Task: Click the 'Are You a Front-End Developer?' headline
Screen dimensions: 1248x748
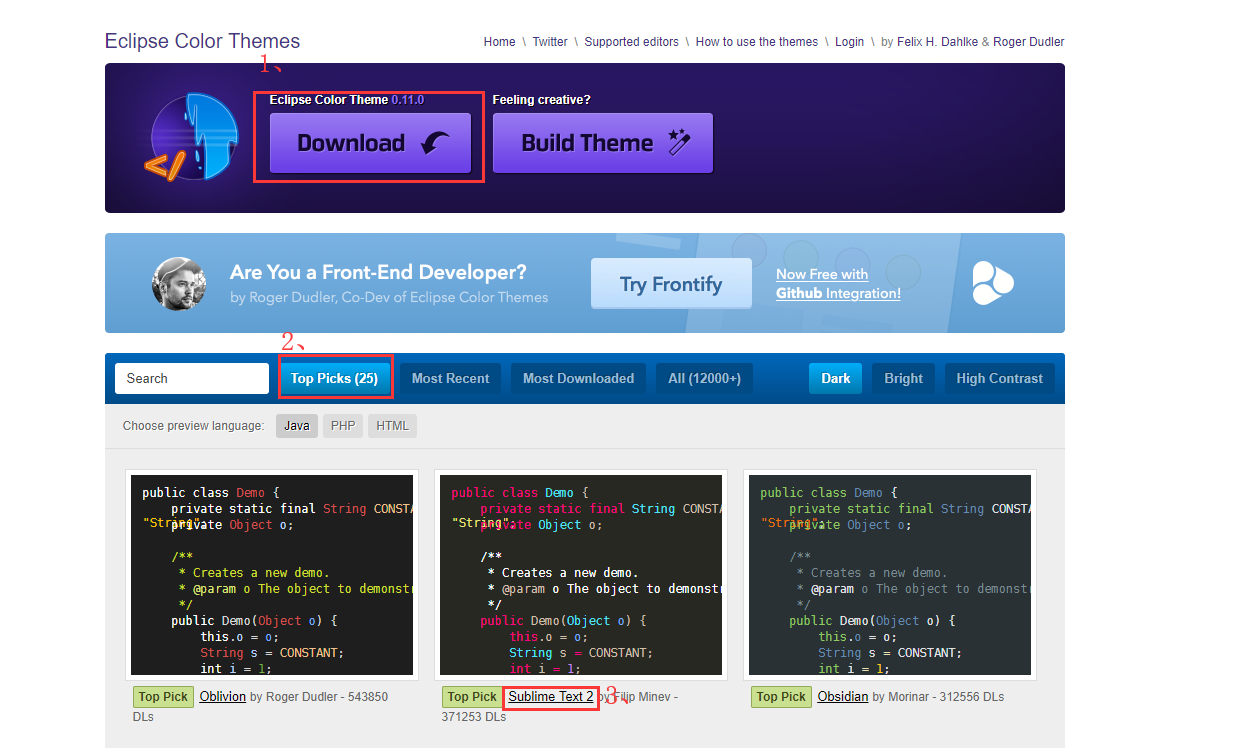Action: 378,272
